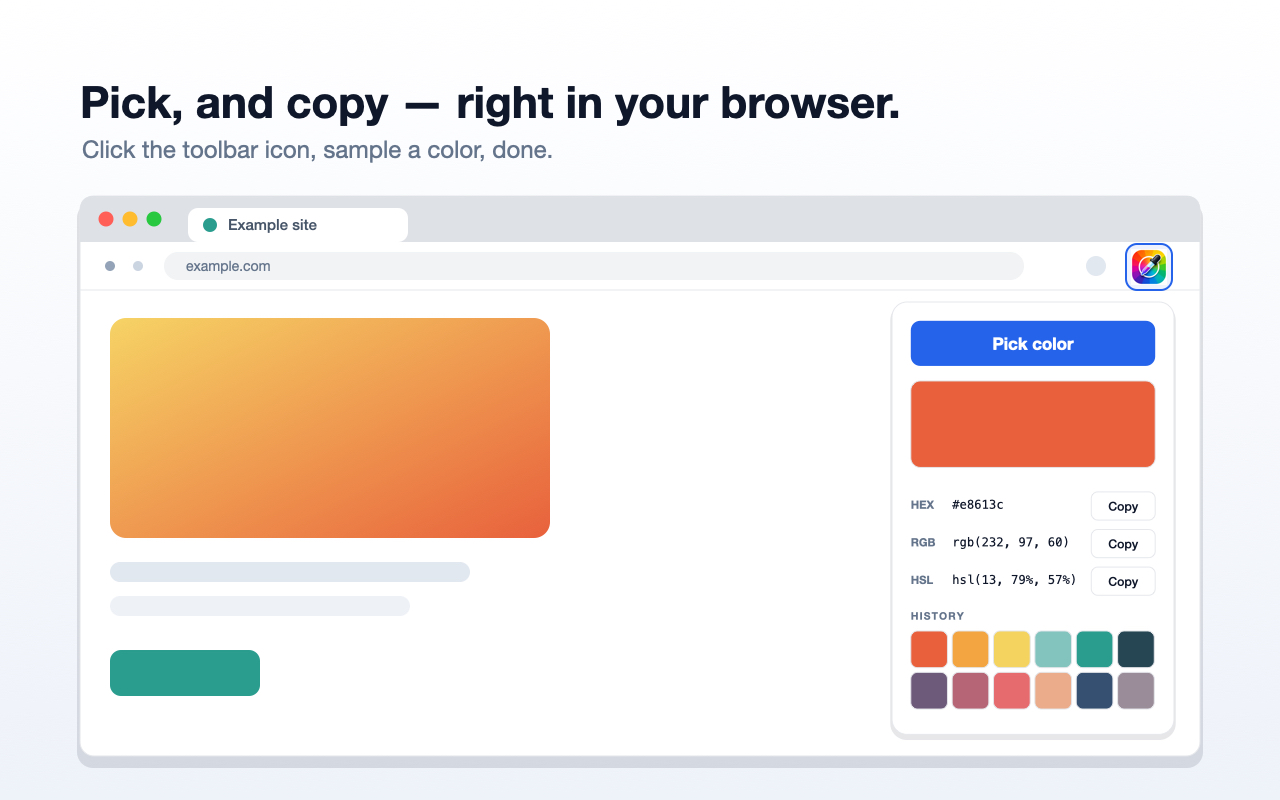The width and height of the screenshot is (1280, 800).
Task: Click the 'Click the toolbar icon' subtitle text
Action: (317, 151)
